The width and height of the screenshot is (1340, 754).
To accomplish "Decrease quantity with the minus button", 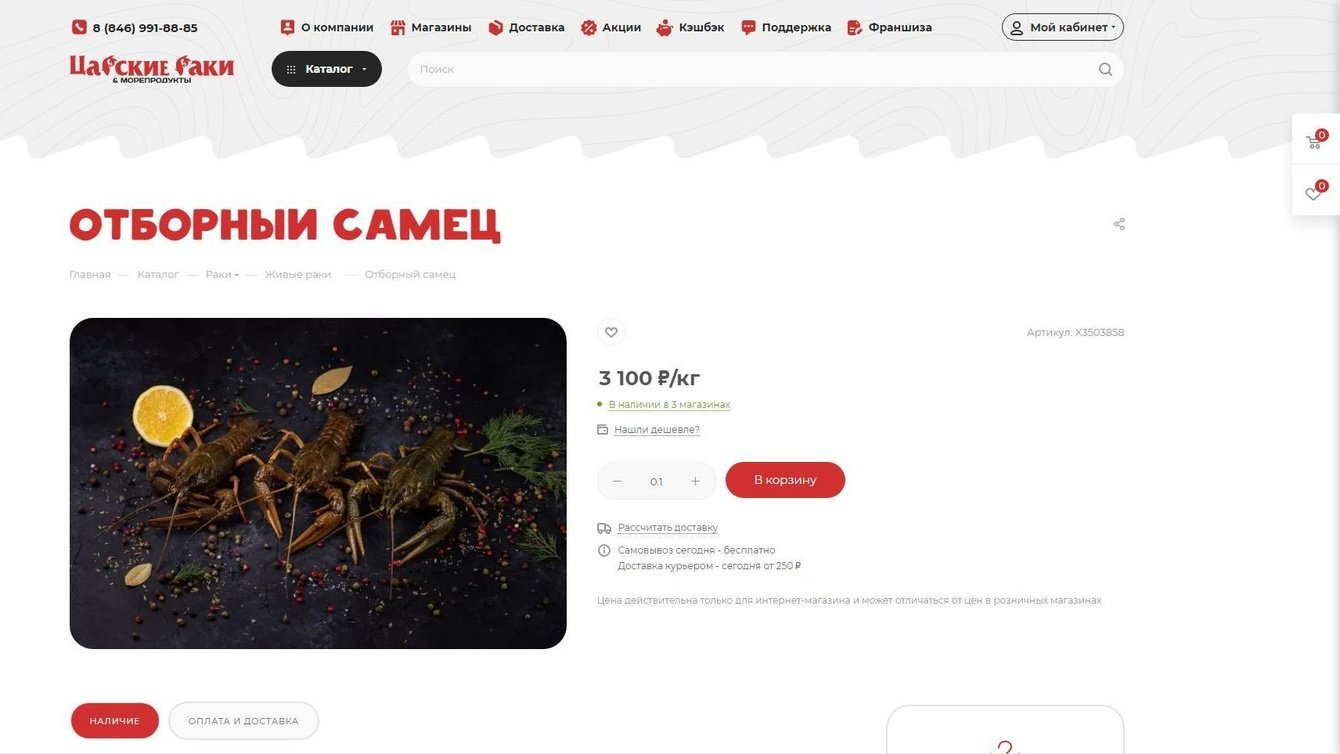I will [617, 481].
